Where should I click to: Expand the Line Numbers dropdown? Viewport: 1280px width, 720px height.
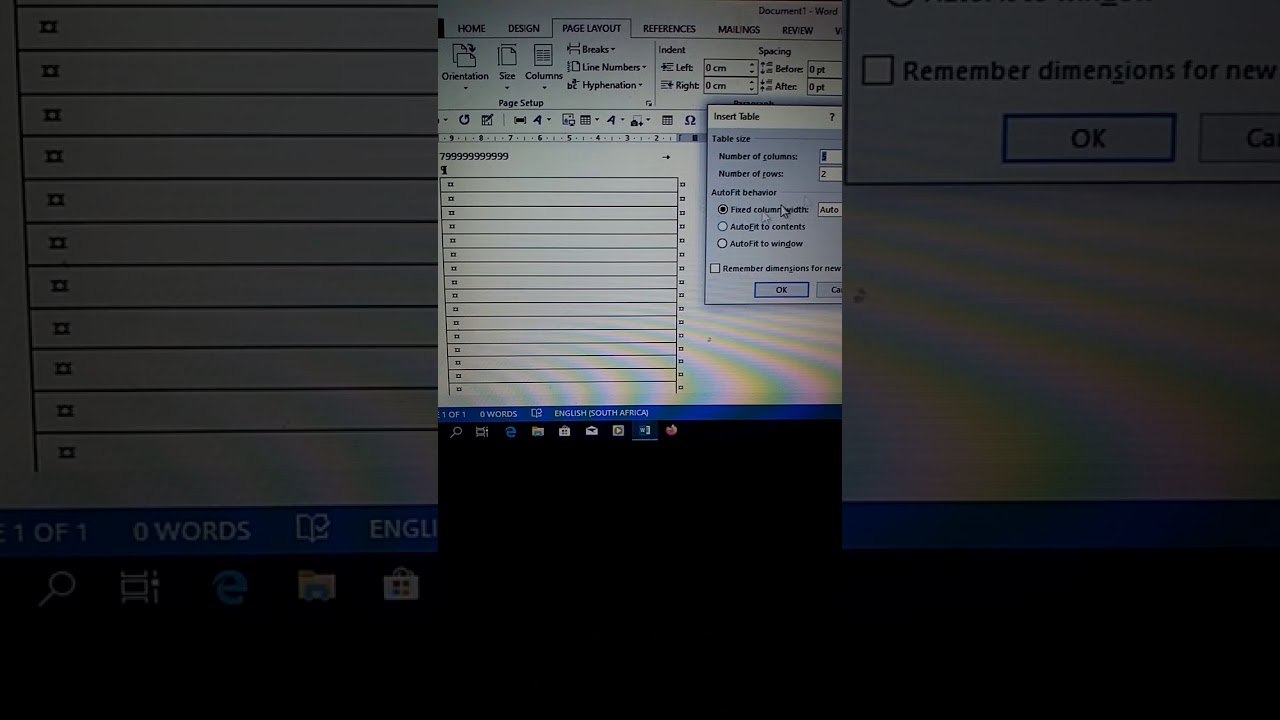pyautogui.click(x=607, y=67)
